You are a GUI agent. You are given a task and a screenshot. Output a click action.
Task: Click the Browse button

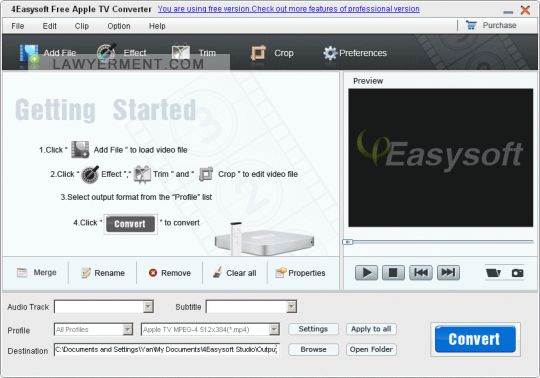pyautogui.click(x=313, y=349)
